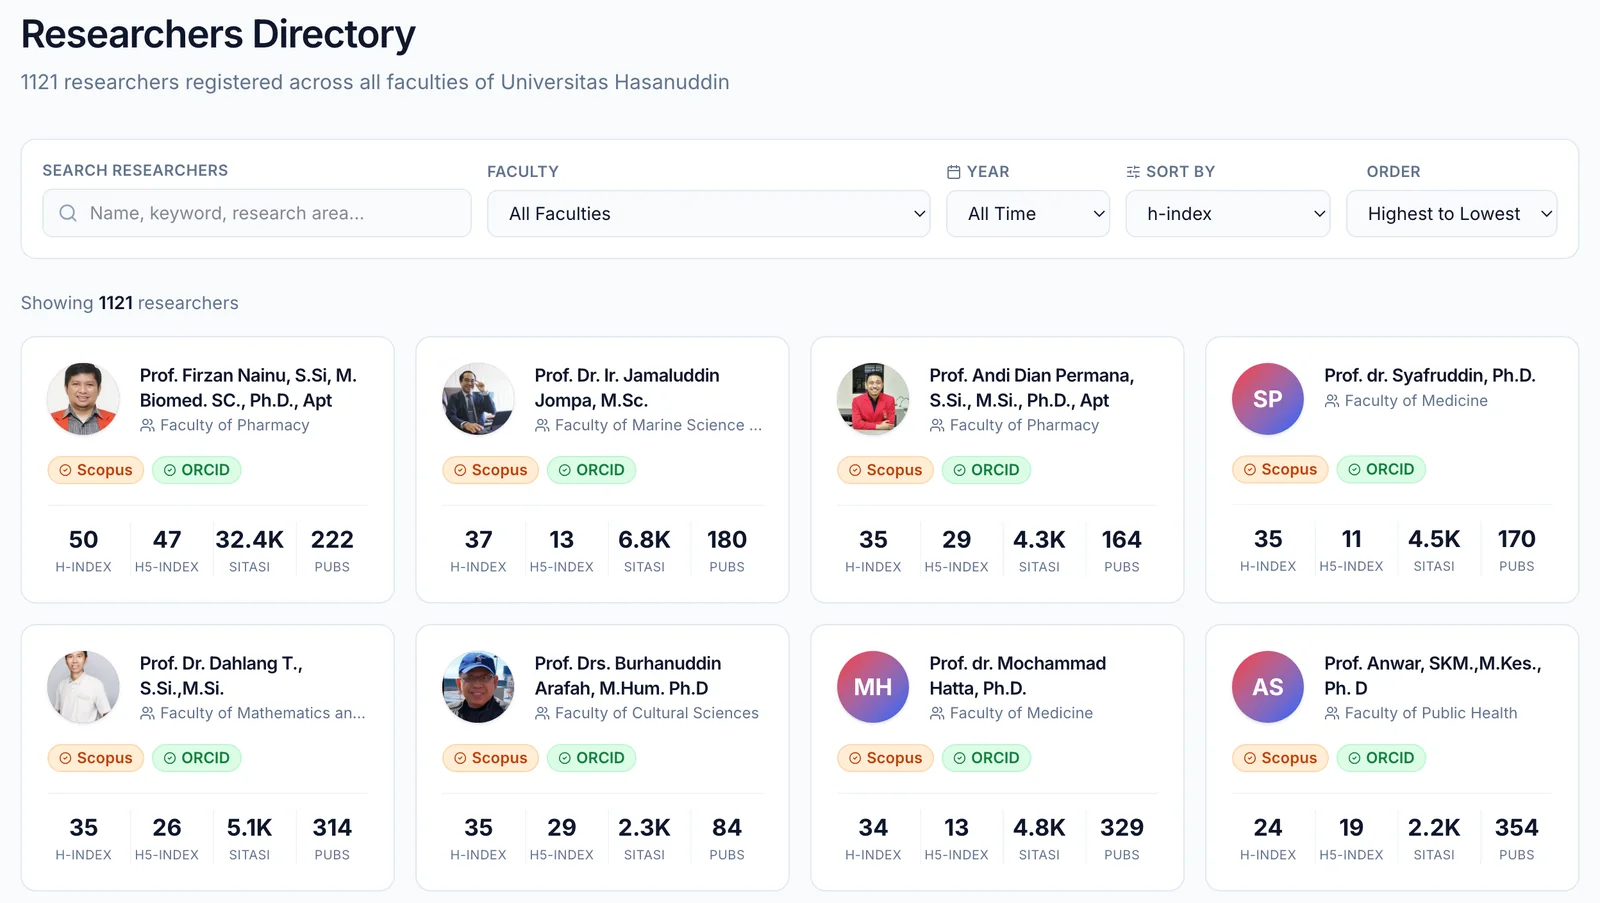Click the 32.4K SITASI value
The height and width of the screenshot is (903, 1600).
pos(249,540)
